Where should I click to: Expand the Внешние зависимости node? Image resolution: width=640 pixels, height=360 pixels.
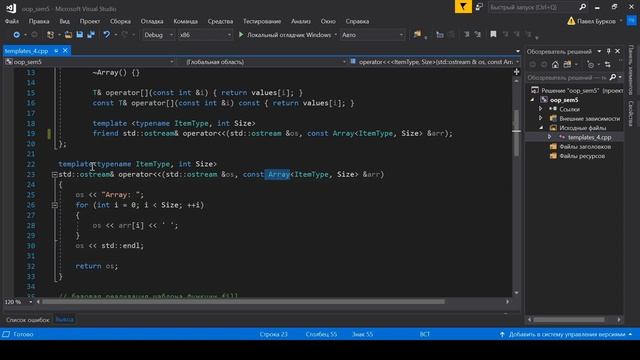click(540, 118)
